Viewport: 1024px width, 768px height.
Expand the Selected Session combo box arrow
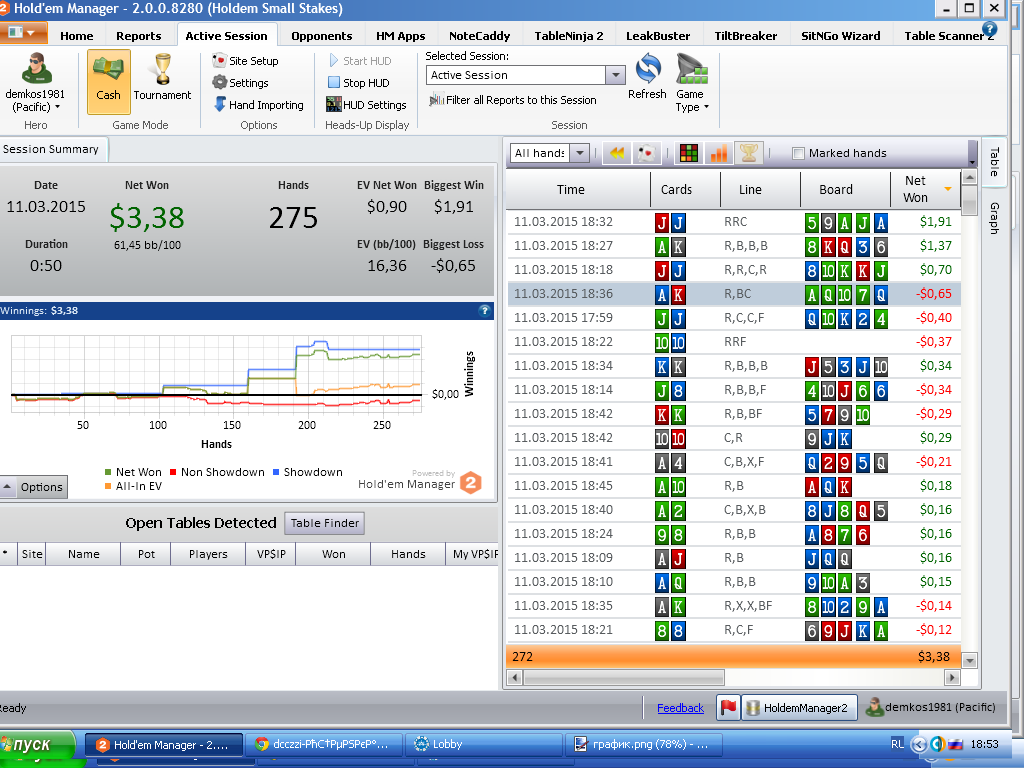click(615, 75)
